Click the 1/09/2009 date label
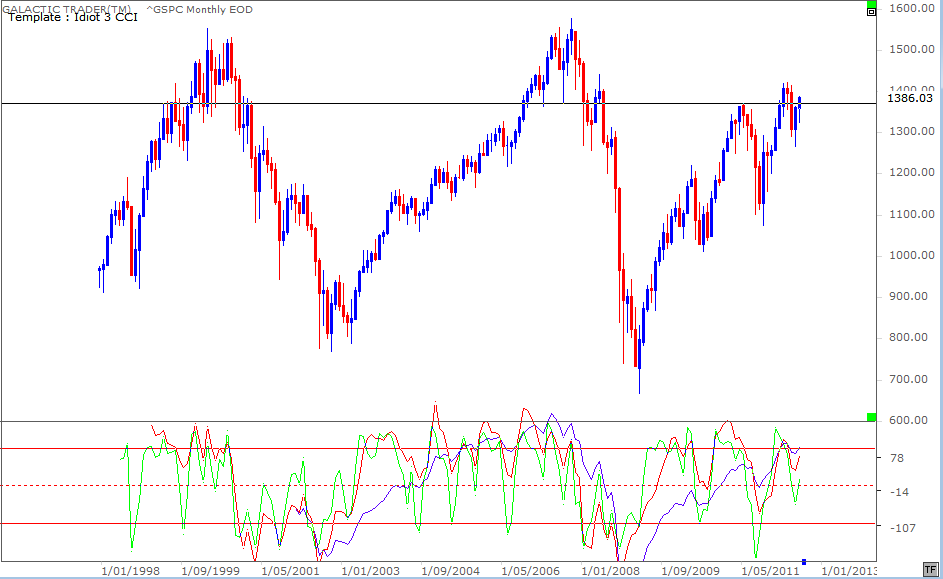943x579 pixels. coord(690,571)
